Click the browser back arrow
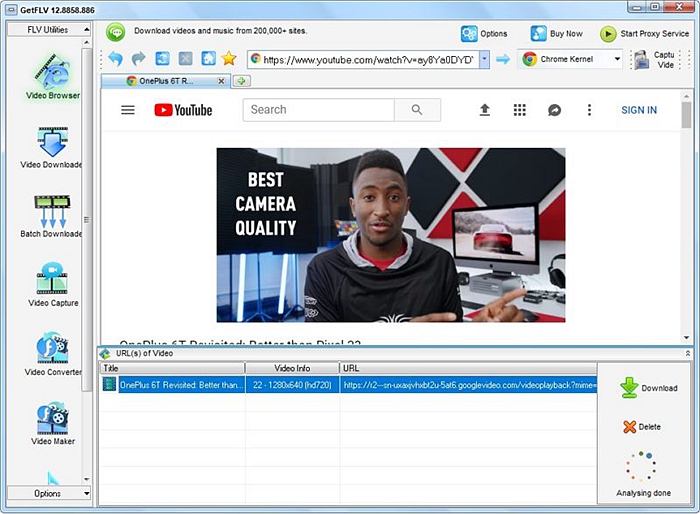Image resolution: width=700 pixels, height=514 pixels. click(x=116, y=59)
